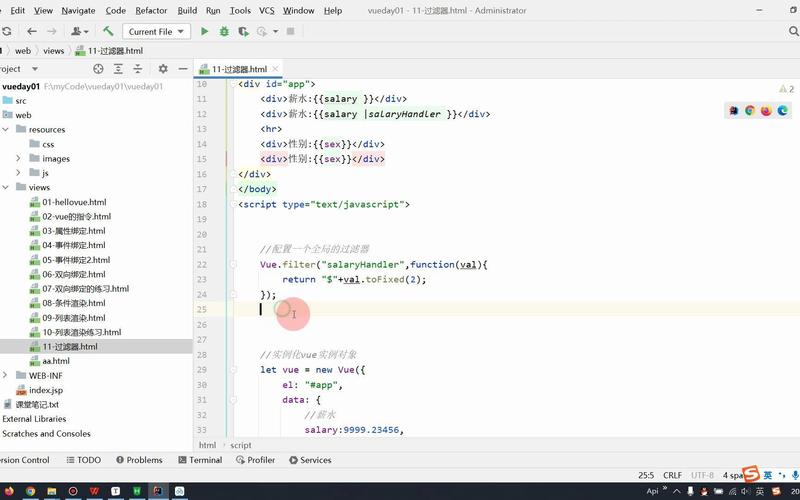The width and height of the screenshot is (800, 500).
Task: Navigate forward with the right arrow
Action: [52, 32]
